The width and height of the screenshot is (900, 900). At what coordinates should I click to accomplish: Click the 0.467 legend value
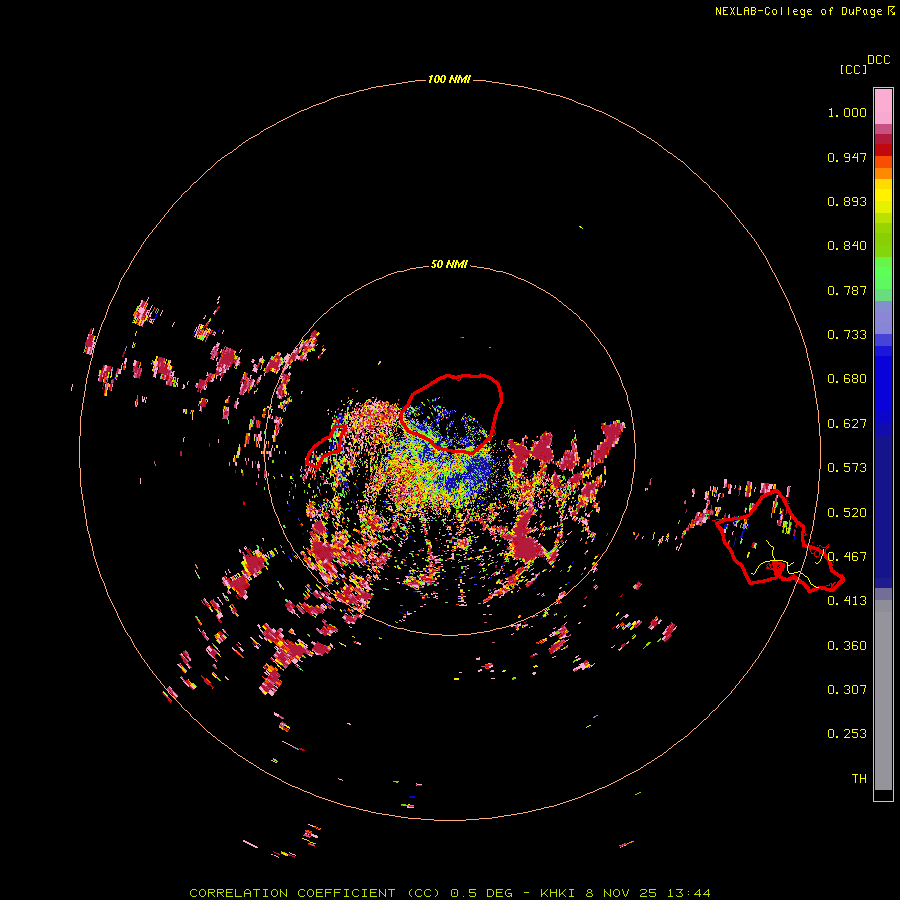(x=847, y=557)
